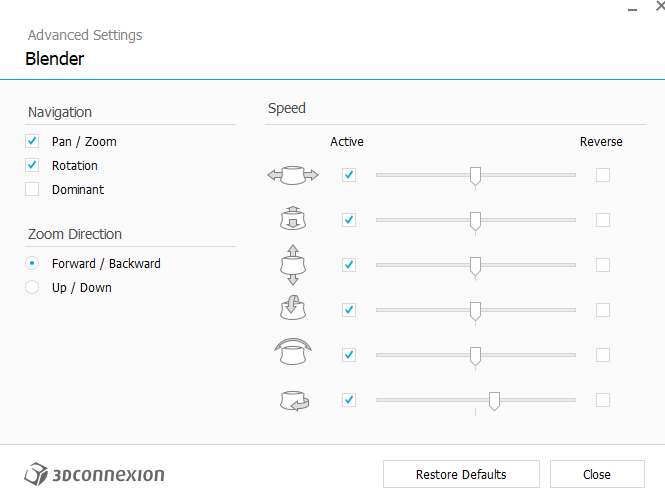Minimize the Advanced Settings window

tap(632, 9)
